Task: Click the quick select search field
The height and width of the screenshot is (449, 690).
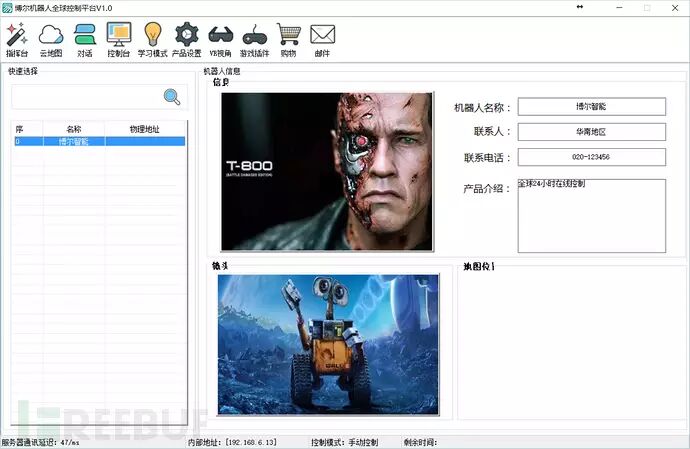Action: 86,97
